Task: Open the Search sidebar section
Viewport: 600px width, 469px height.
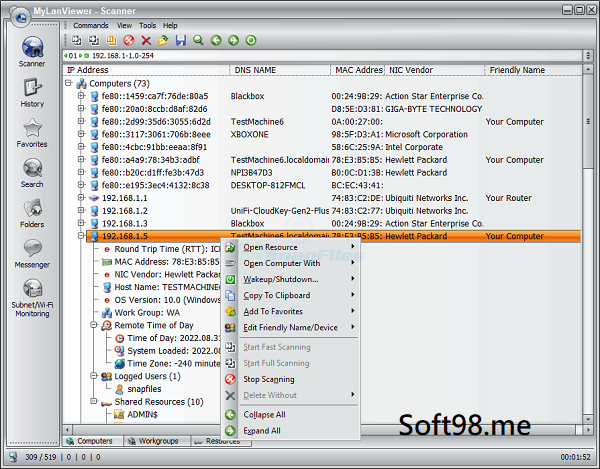Action: (32, 173)
